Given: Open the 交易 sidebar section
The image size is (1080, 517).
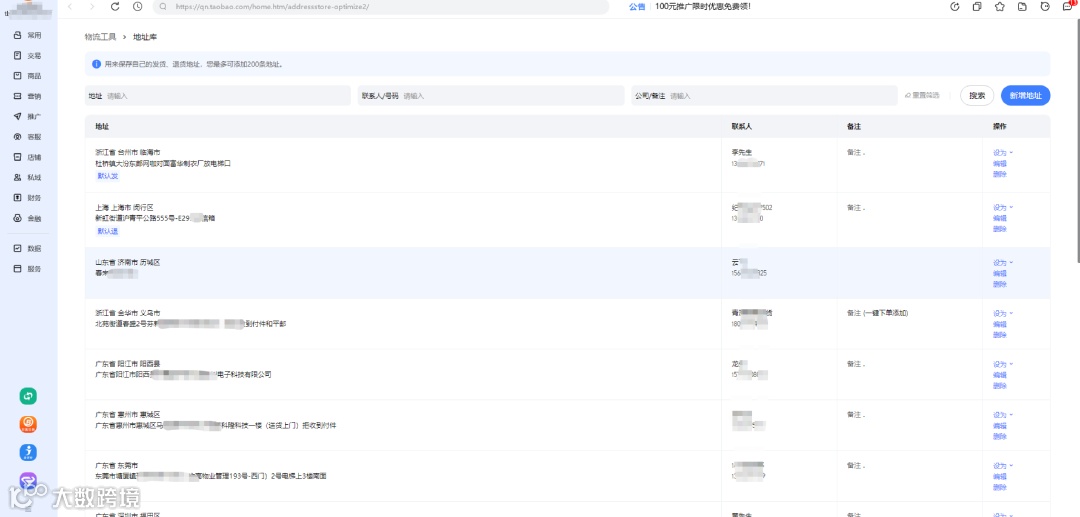Looking at the screenshot, I should [28, 56].
